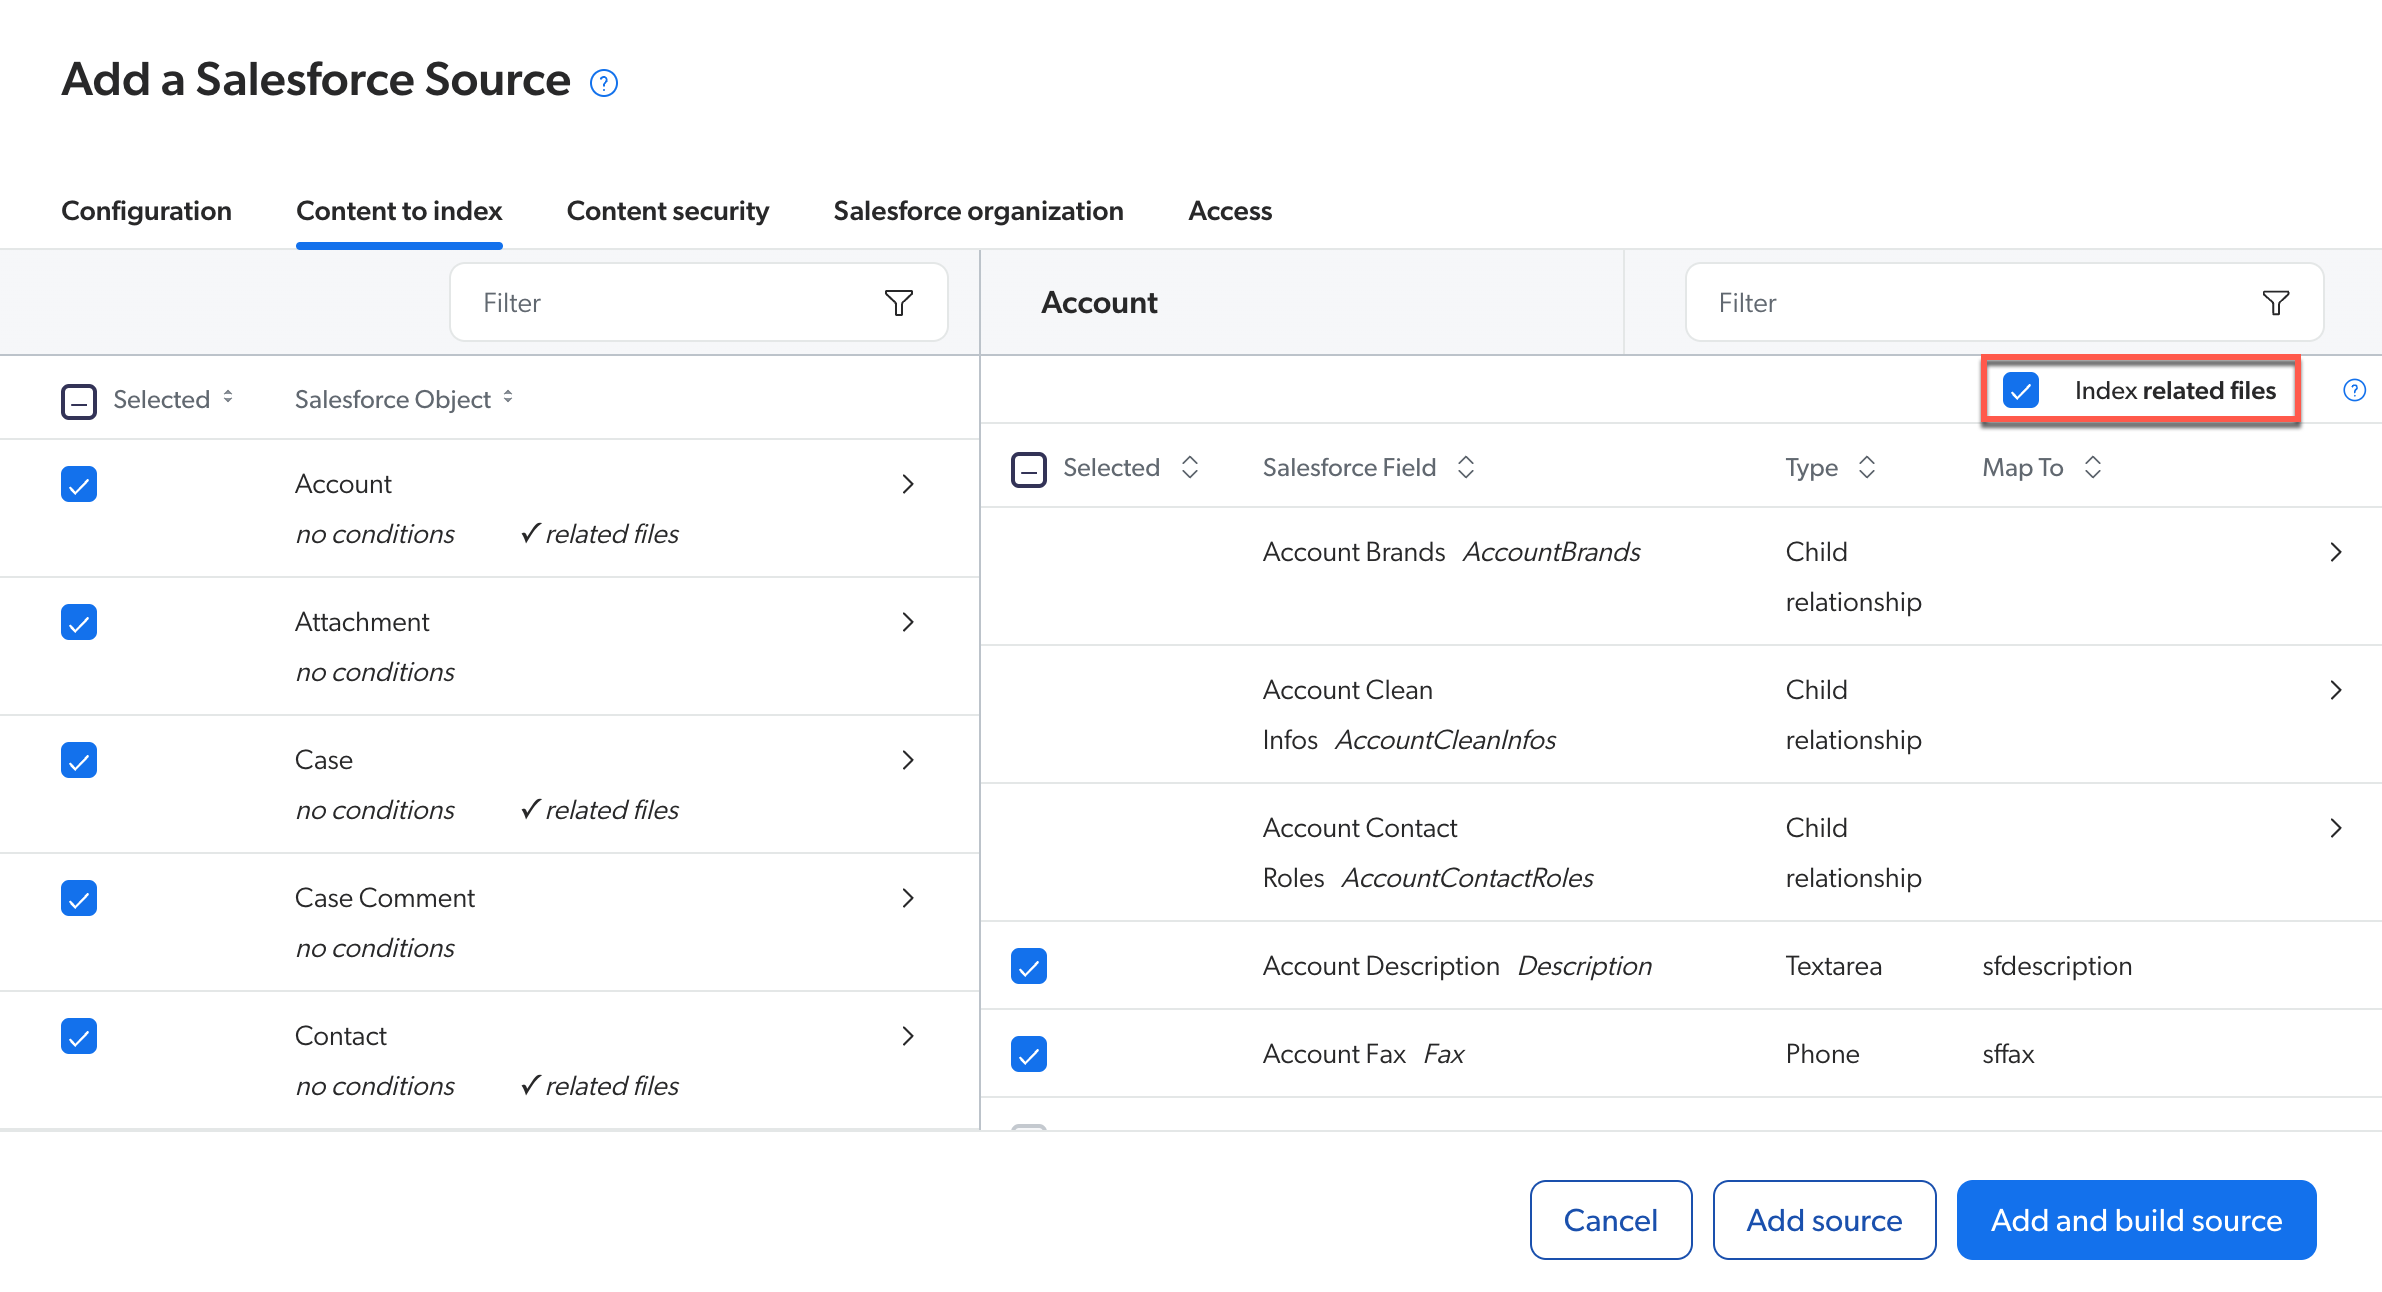The width and height of the screenshot is (2382, 1292).
Task: Toggle select-all checkbox for Account fields
Action: click(1029, 469)
